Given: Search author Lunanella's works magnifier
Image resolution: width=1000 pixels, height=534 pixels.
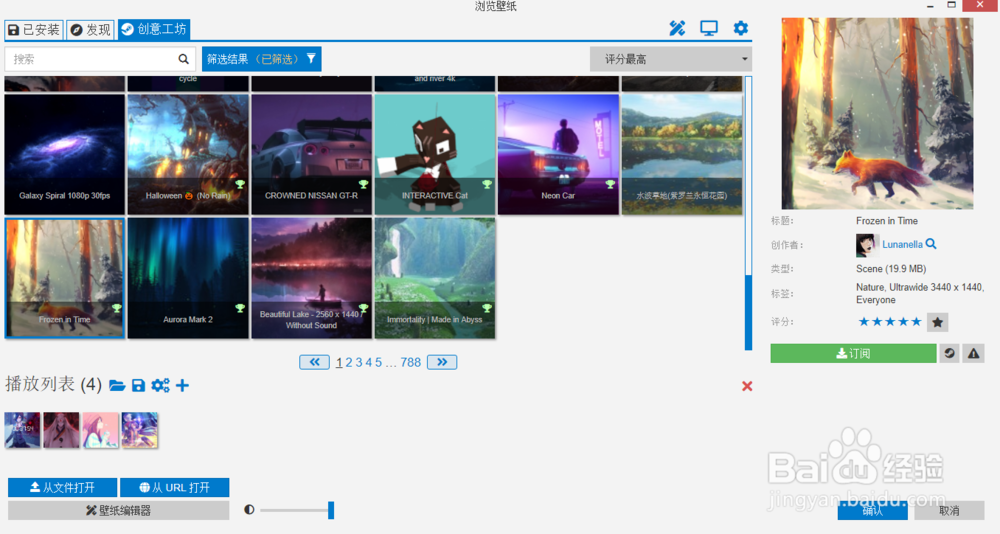Looking at the screenshot, I should click(931, 244).
